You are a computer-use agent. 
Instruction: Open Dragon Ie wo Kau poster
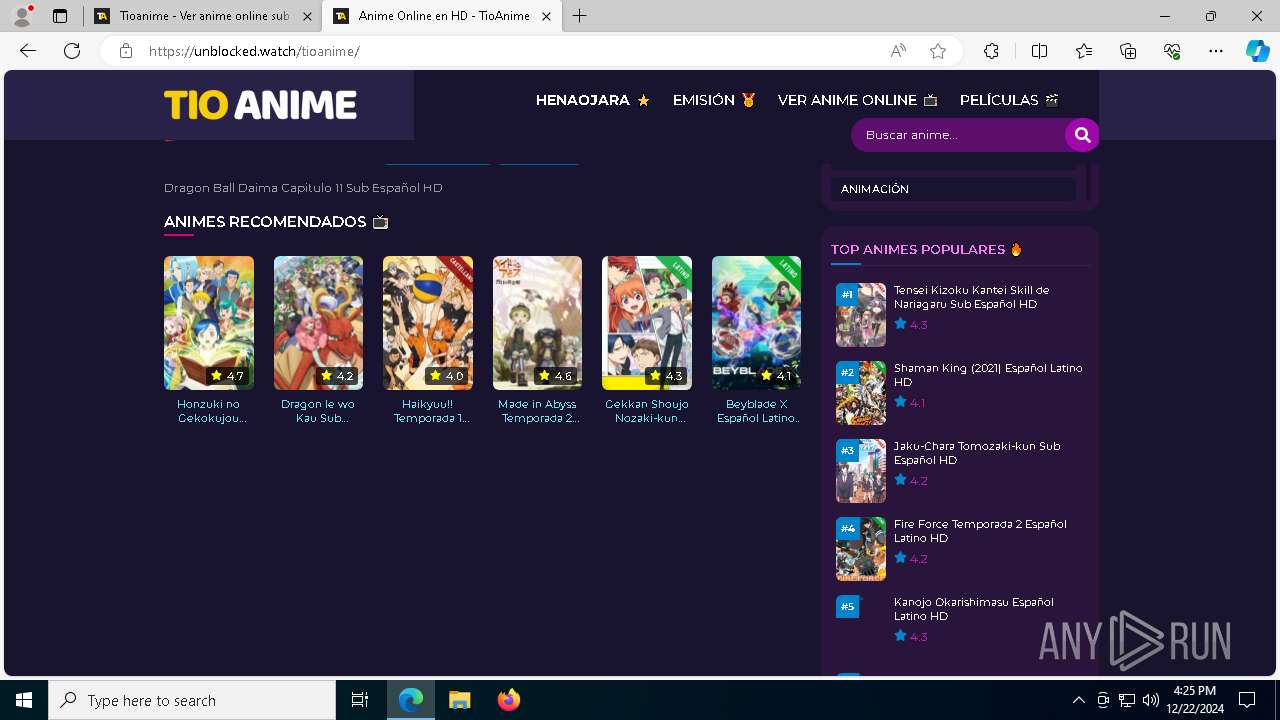318,323
